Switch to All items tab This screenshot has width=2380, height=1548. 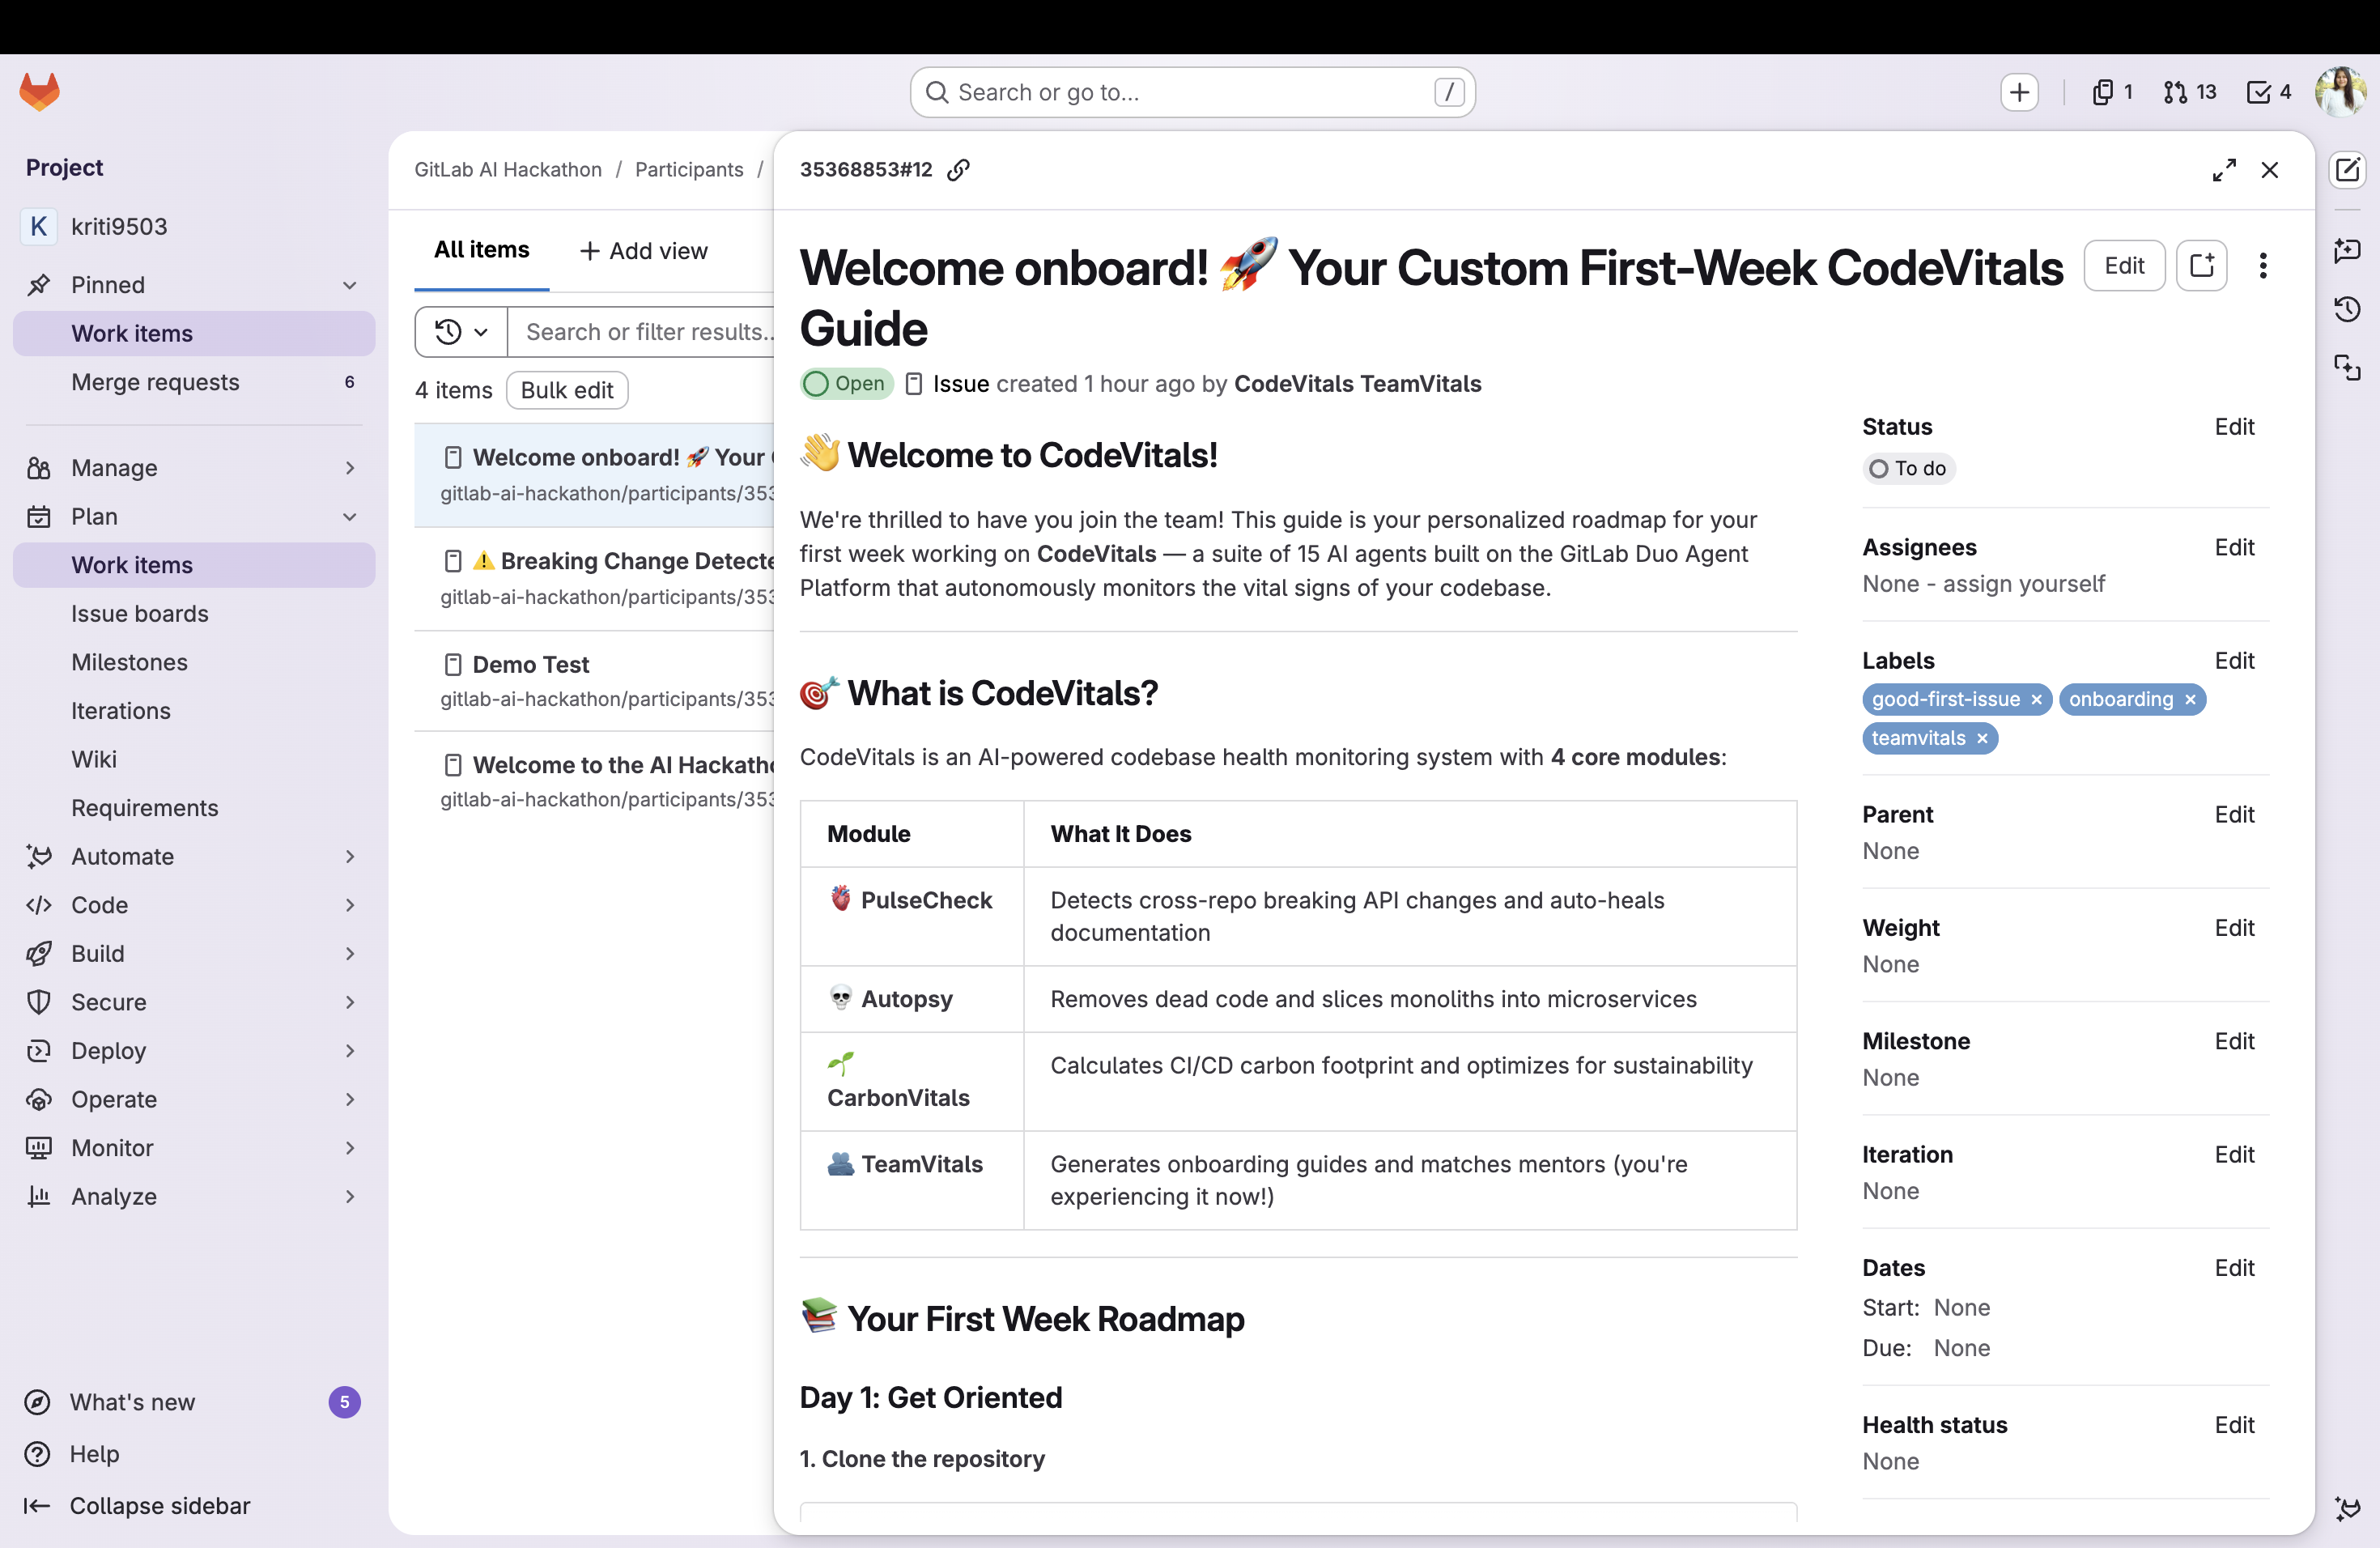tap(481, 250)
